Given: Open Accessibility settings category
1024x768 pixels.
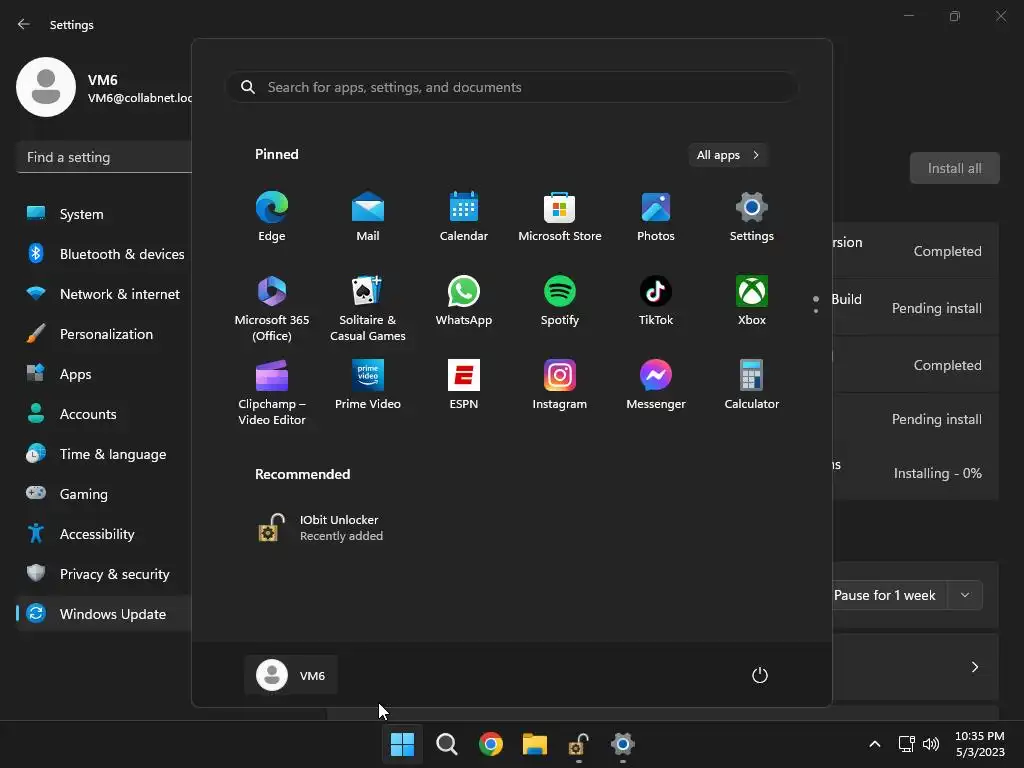Looking at the screenshot, I should pyautogui.click(x=104, y=534).
